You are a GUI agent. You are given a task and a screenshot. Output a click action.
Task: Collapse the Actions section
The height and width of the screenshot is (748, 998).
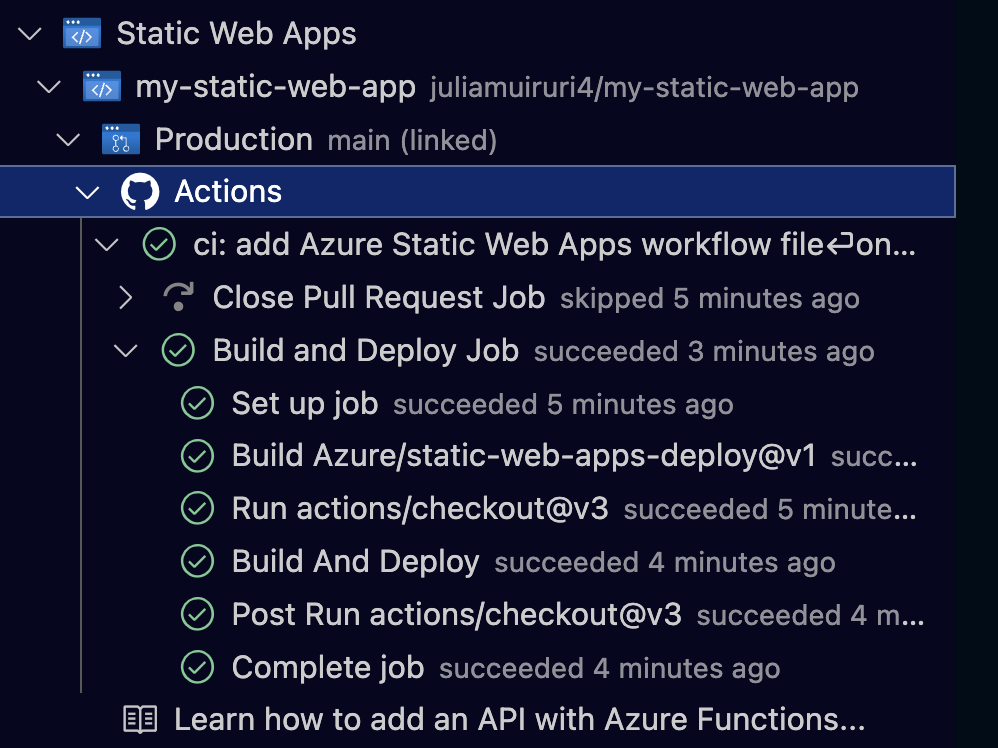tap(87, 190)
